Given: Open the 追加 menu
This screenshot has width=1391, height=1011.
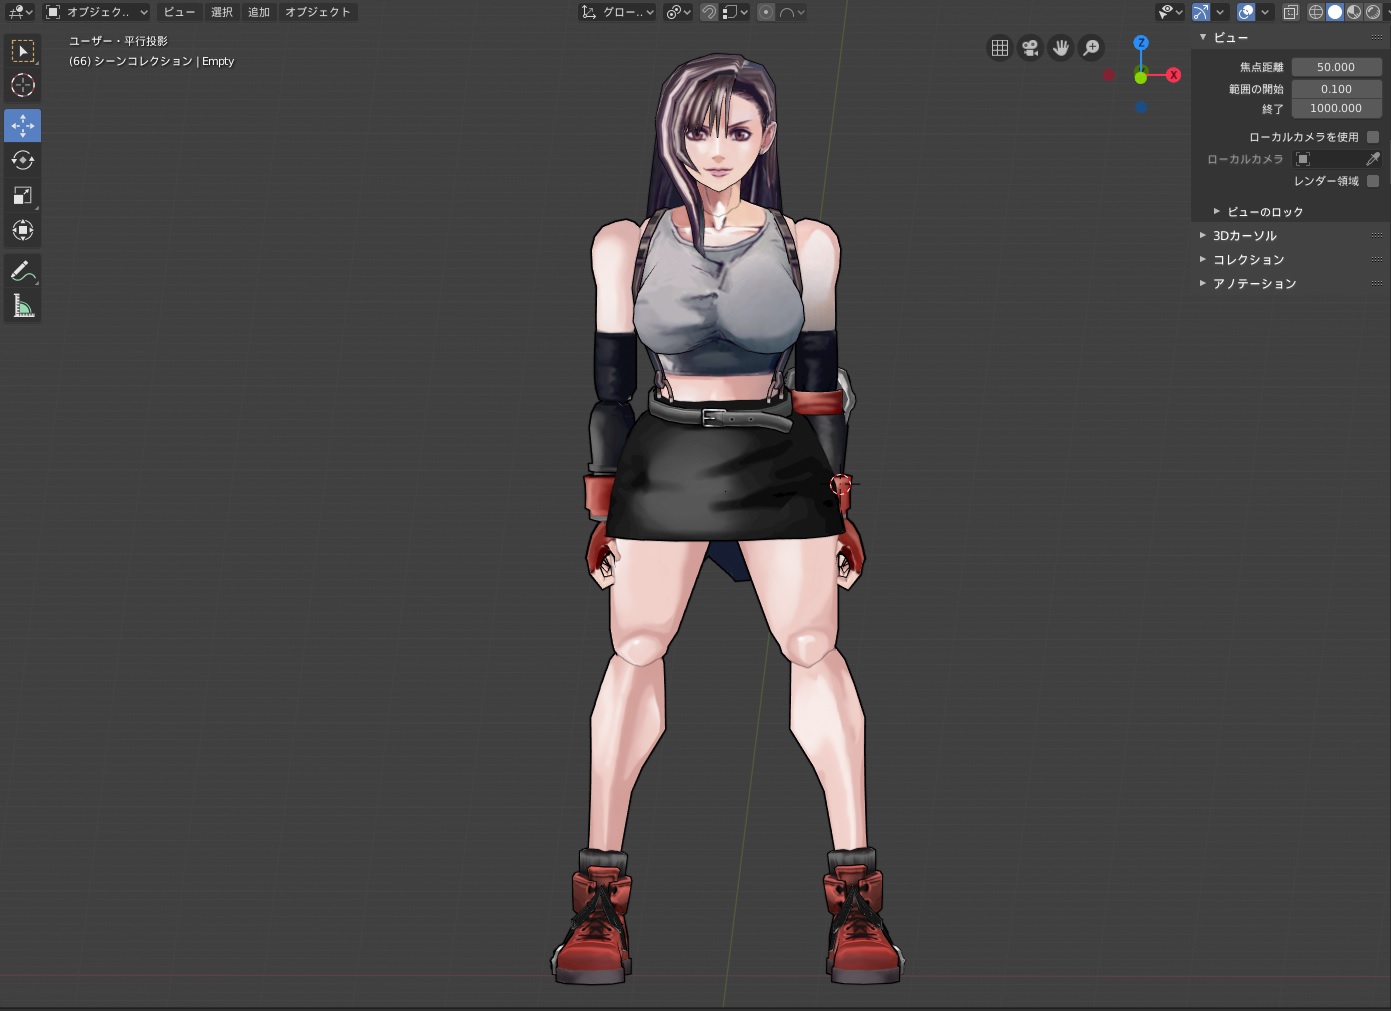Looking at the screenshot, I should tap(259, 12).
